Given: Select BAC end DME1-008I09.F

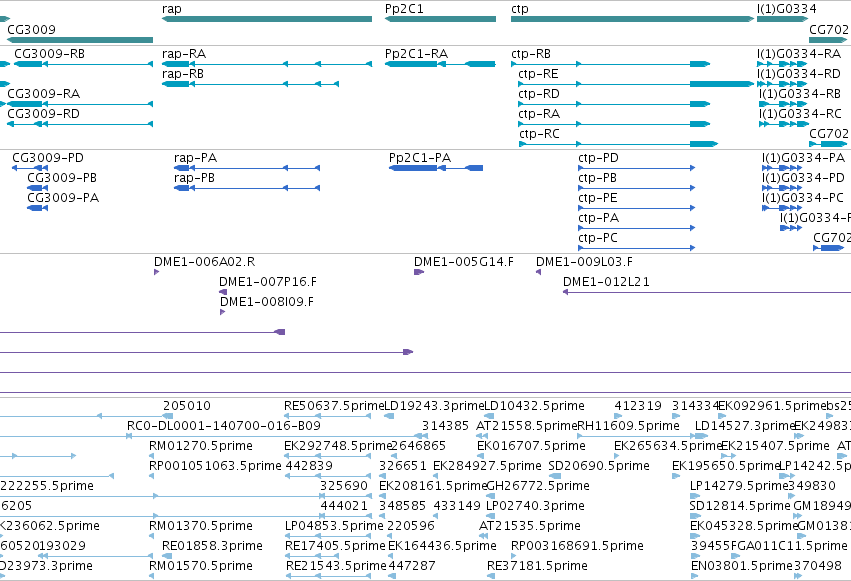Looking at the screenshot, I should pos(223,312).
